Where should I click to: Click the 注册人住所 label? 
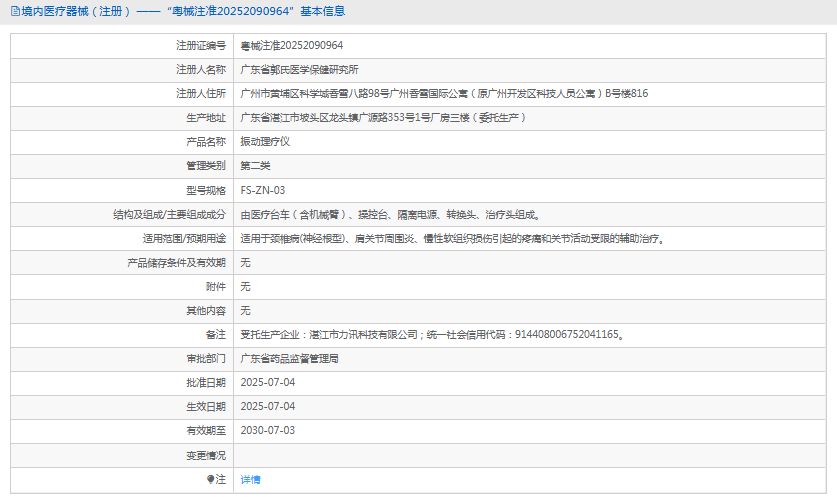(x=201, y=93)
